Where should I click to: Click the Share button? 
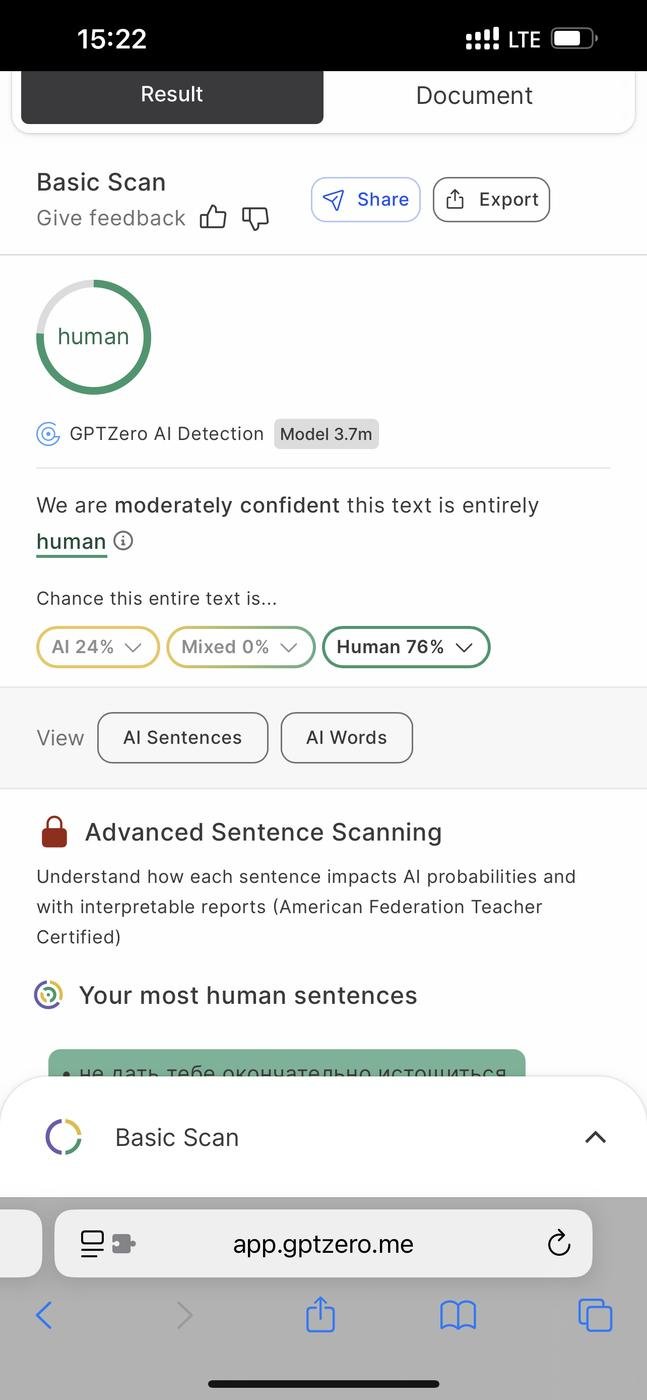(365, 199)
